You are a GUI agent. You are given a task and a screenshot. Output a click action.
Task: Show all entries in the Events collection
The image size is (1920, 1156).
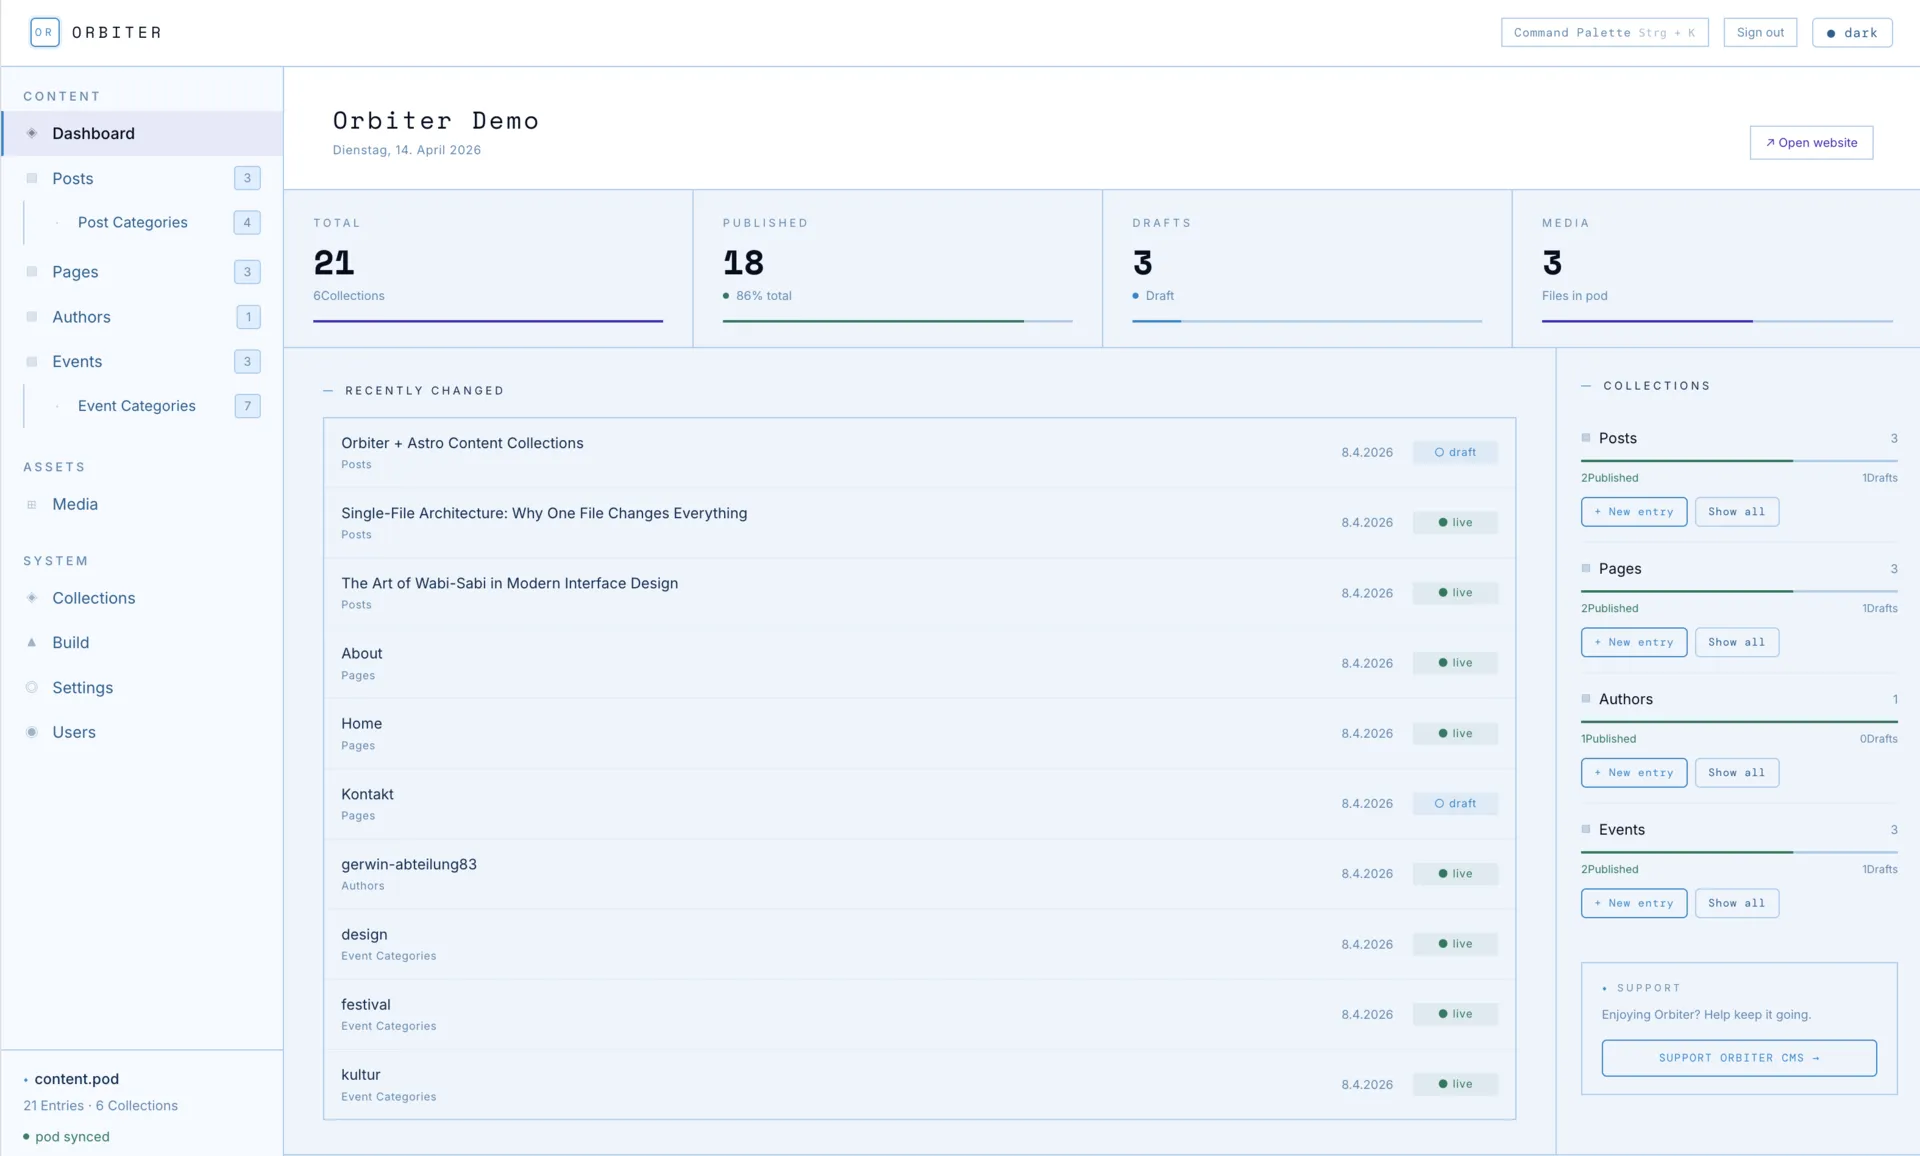click(x=1737, y=903)
